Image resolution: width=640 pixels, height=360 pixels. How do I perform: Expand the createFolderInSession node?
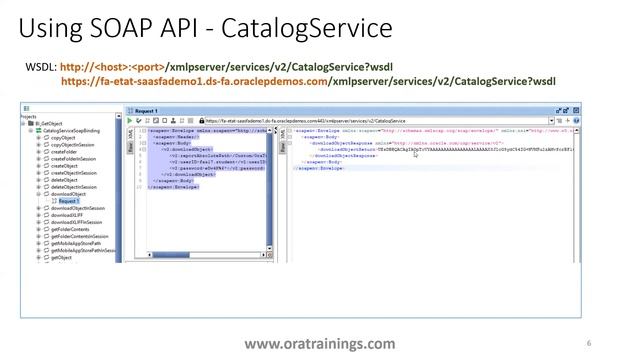coord(39,159)
